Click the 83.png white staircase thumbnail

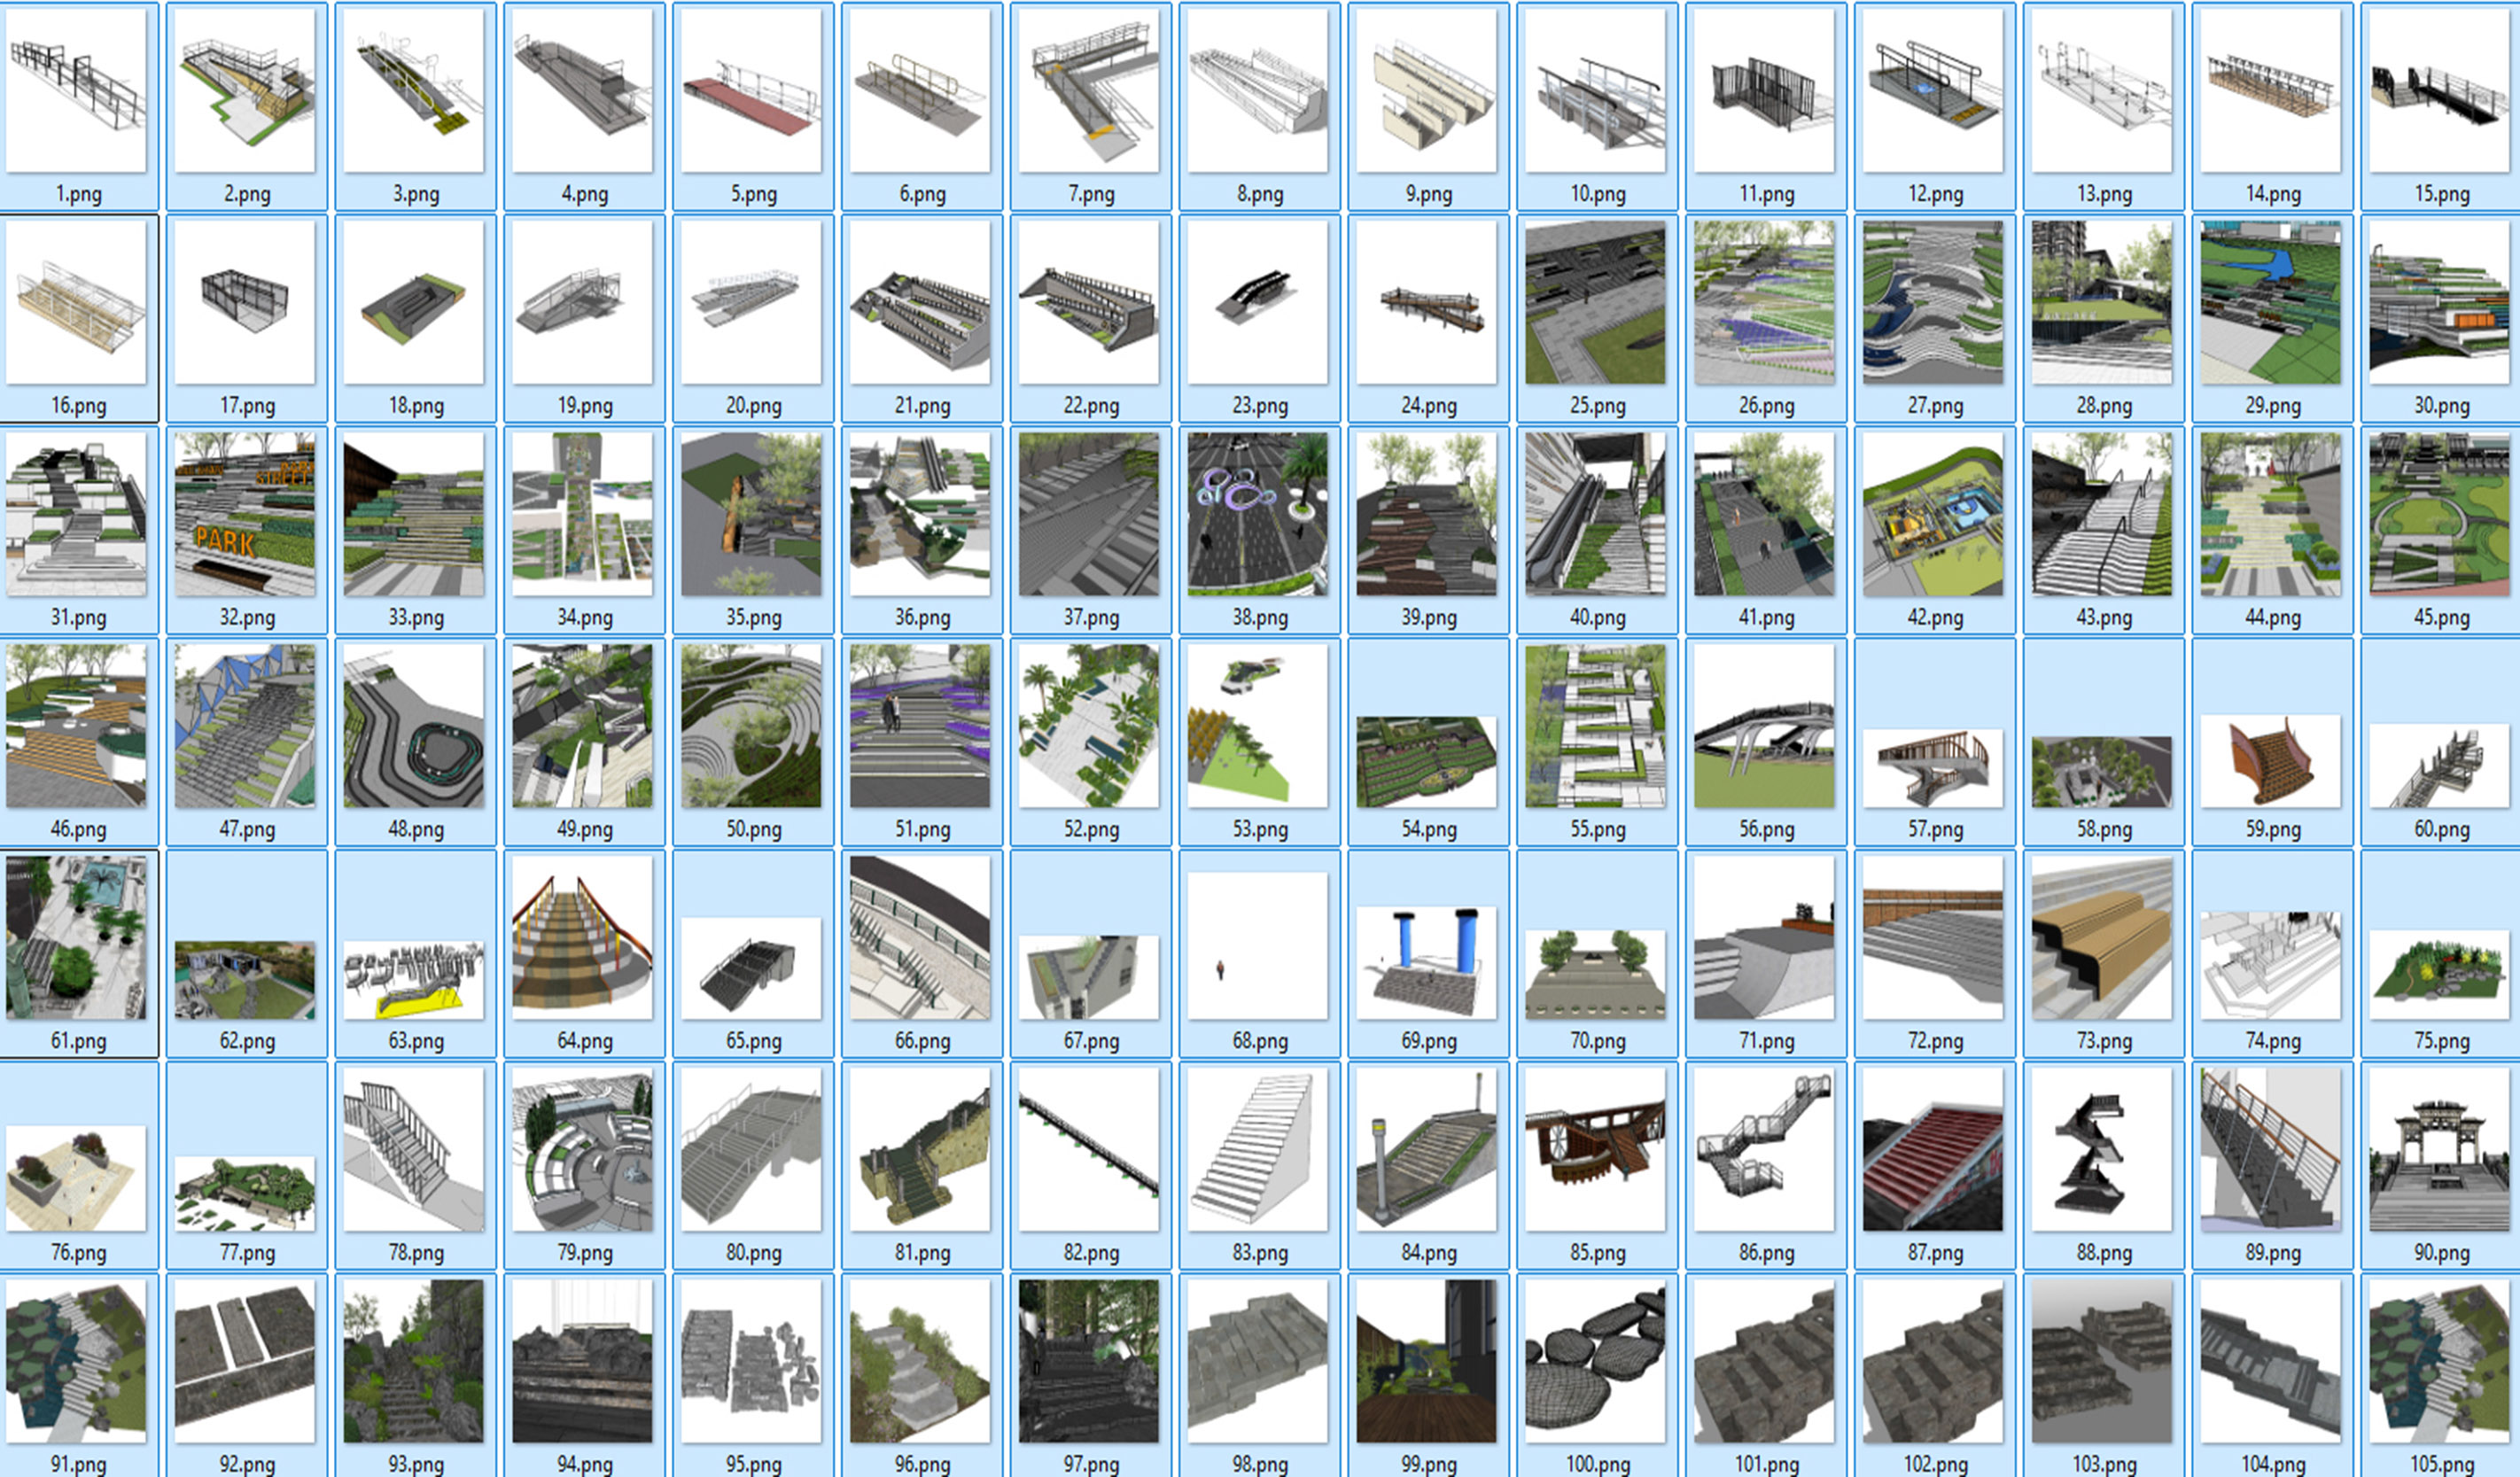[1258, 1149]
